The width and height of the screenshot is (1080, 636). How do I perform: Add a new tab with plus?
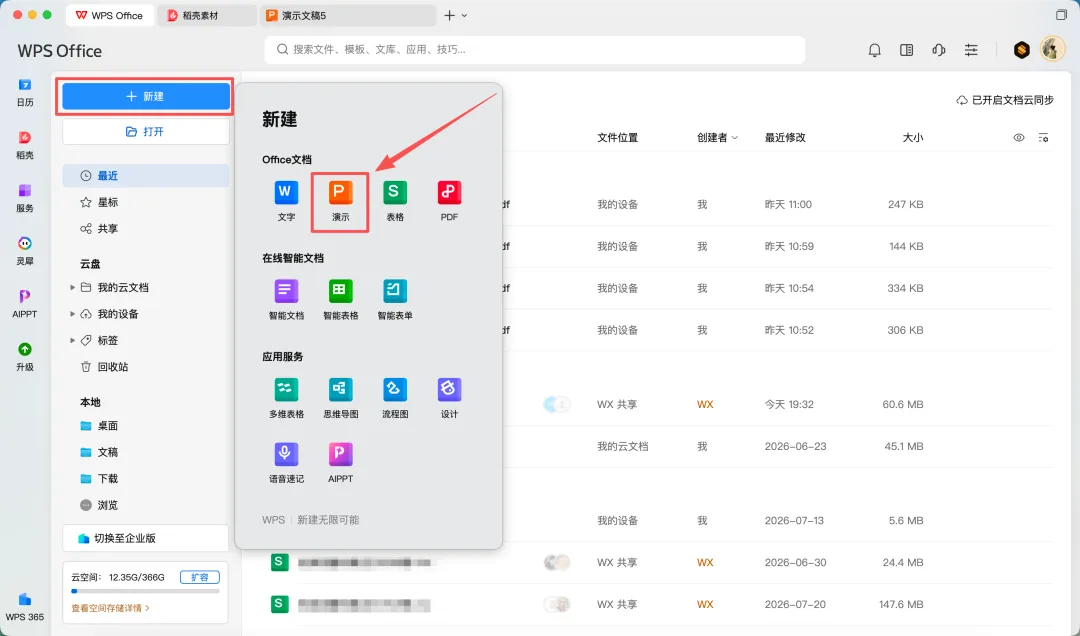tap(449, 15)
